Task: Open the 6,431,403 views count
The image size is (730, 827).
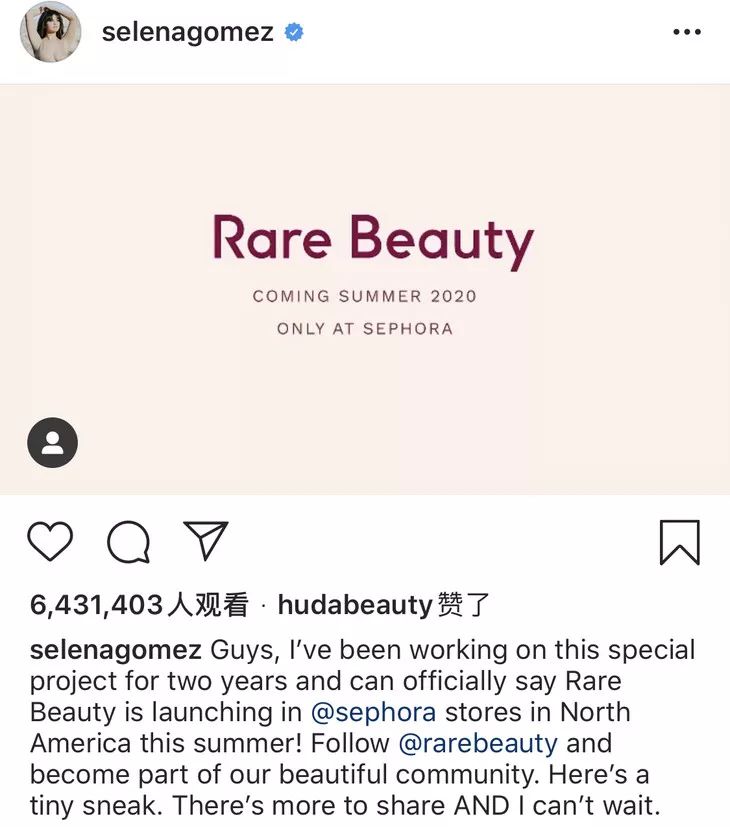Action: (x=139, y=605)
